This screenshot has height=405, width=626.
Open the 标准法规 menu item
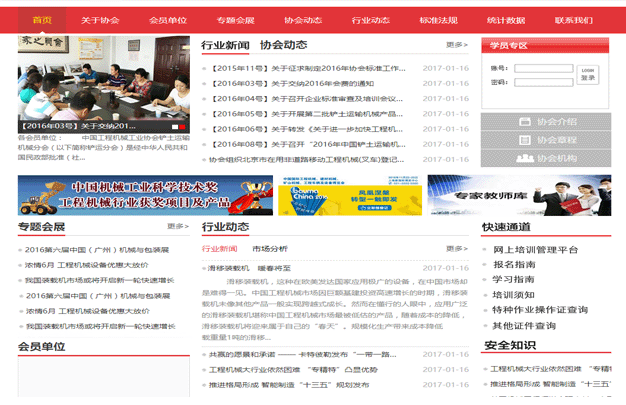click(x=438, y=20)
